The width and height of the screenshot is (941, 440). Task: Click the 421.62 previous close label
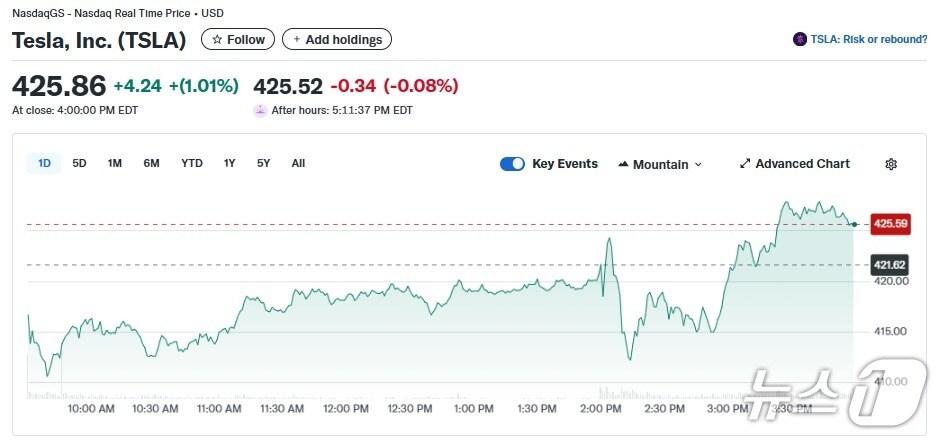890,264
